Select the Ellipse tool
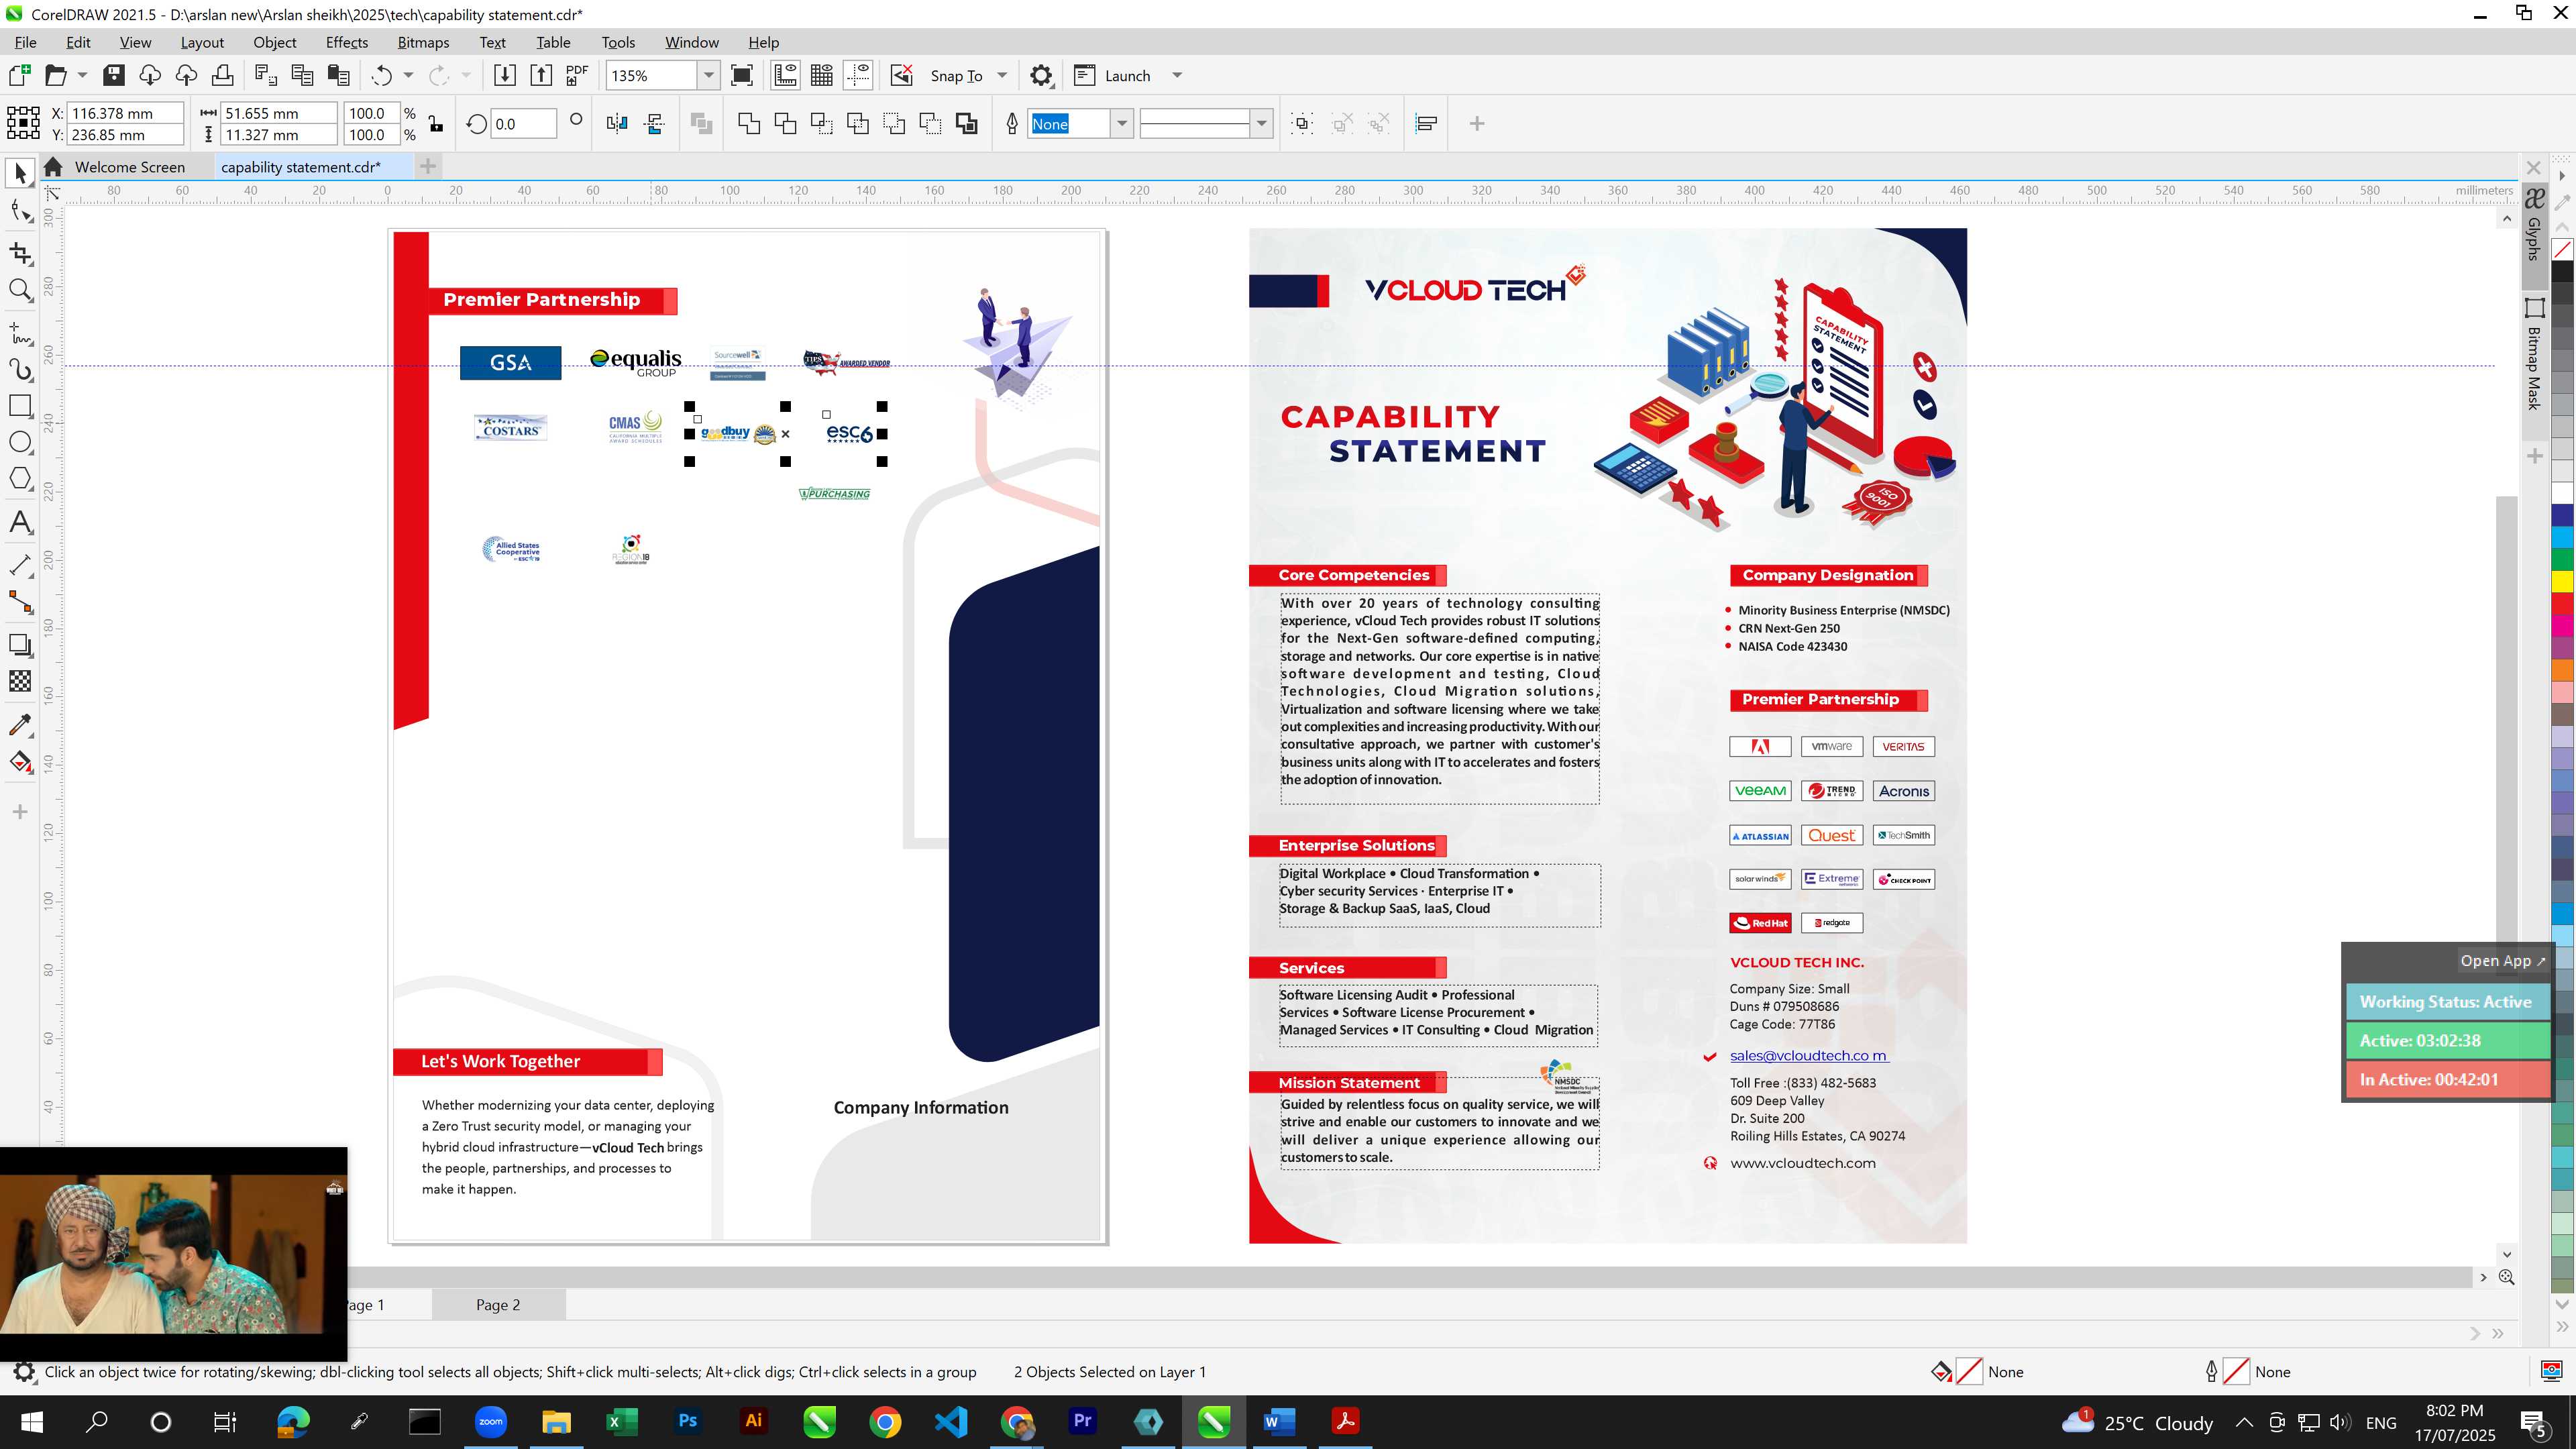The width and height of the screenshot is (2576, 1449). tap(20, 443)
